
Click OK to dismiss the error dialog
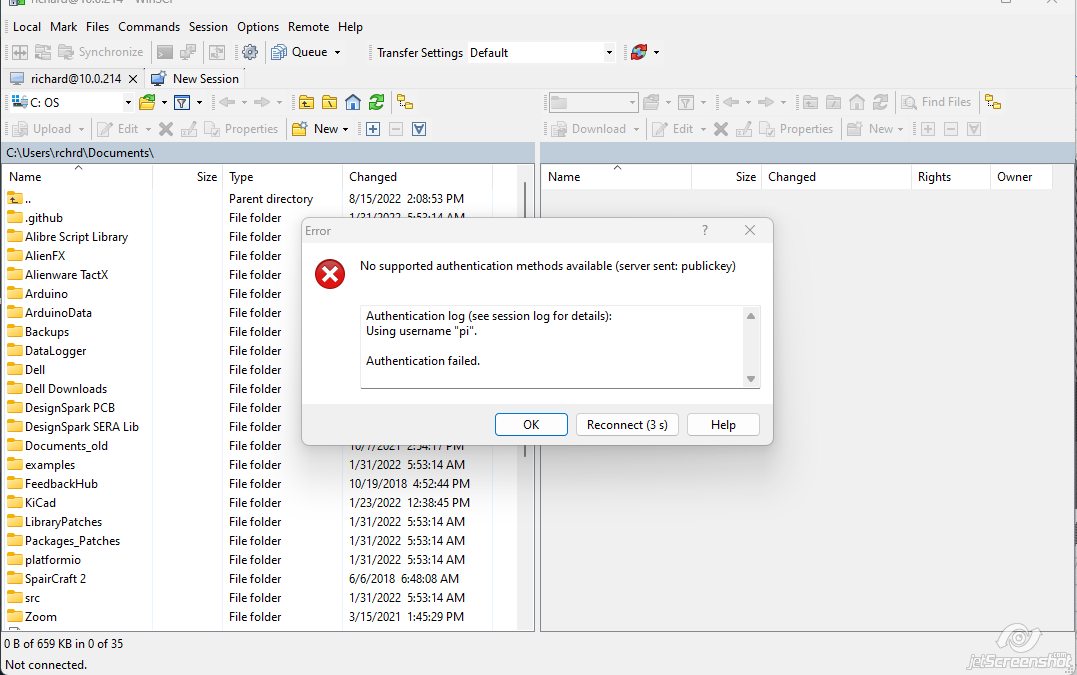point(530,424)
